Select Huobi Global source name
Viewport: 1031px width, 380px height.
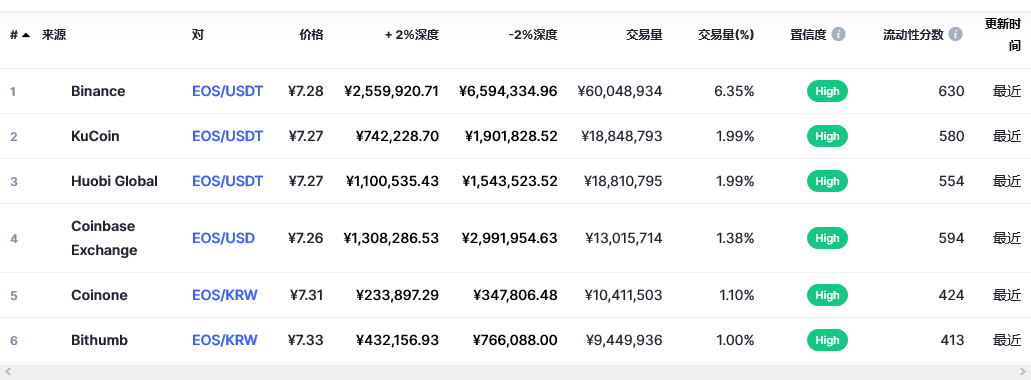(x=114, y=181)
